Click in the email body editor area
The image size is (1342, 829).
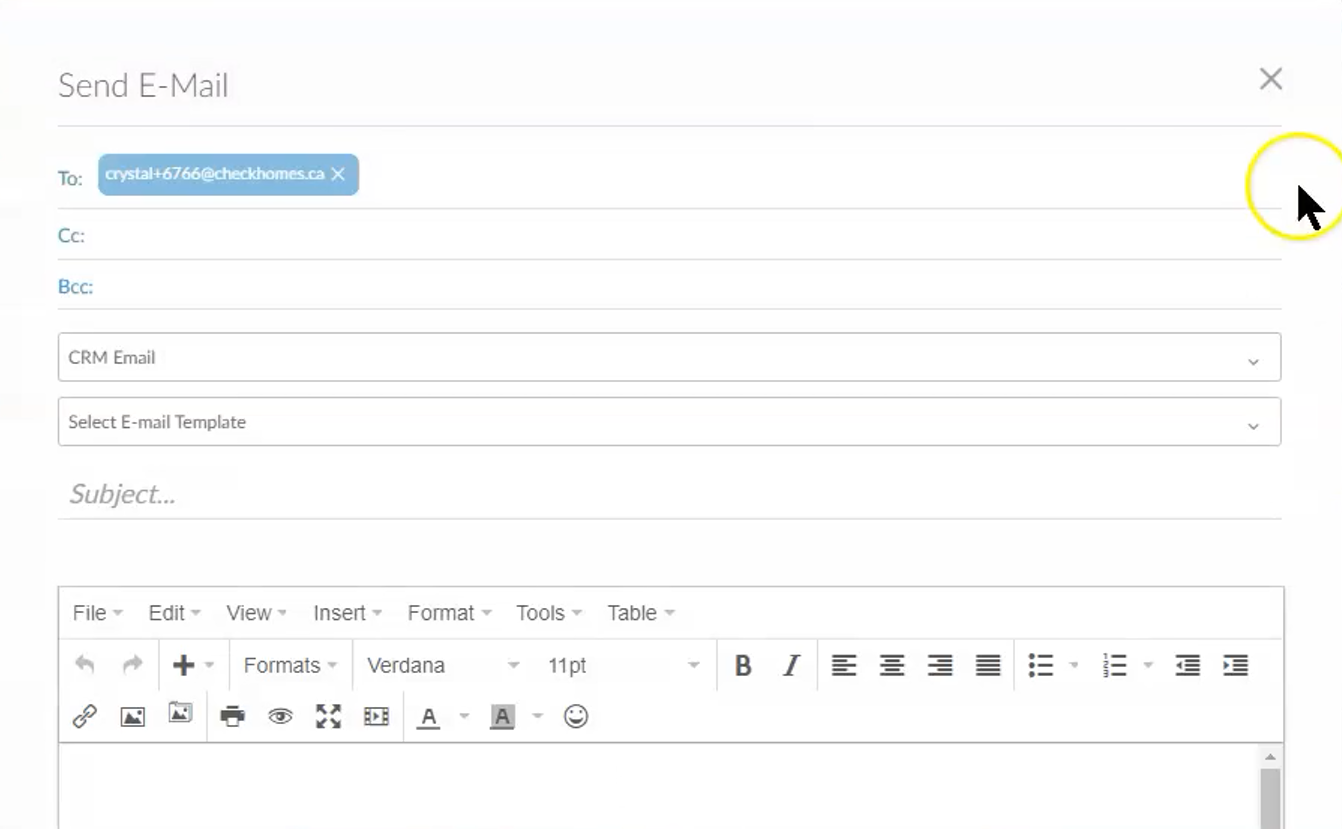658,786
